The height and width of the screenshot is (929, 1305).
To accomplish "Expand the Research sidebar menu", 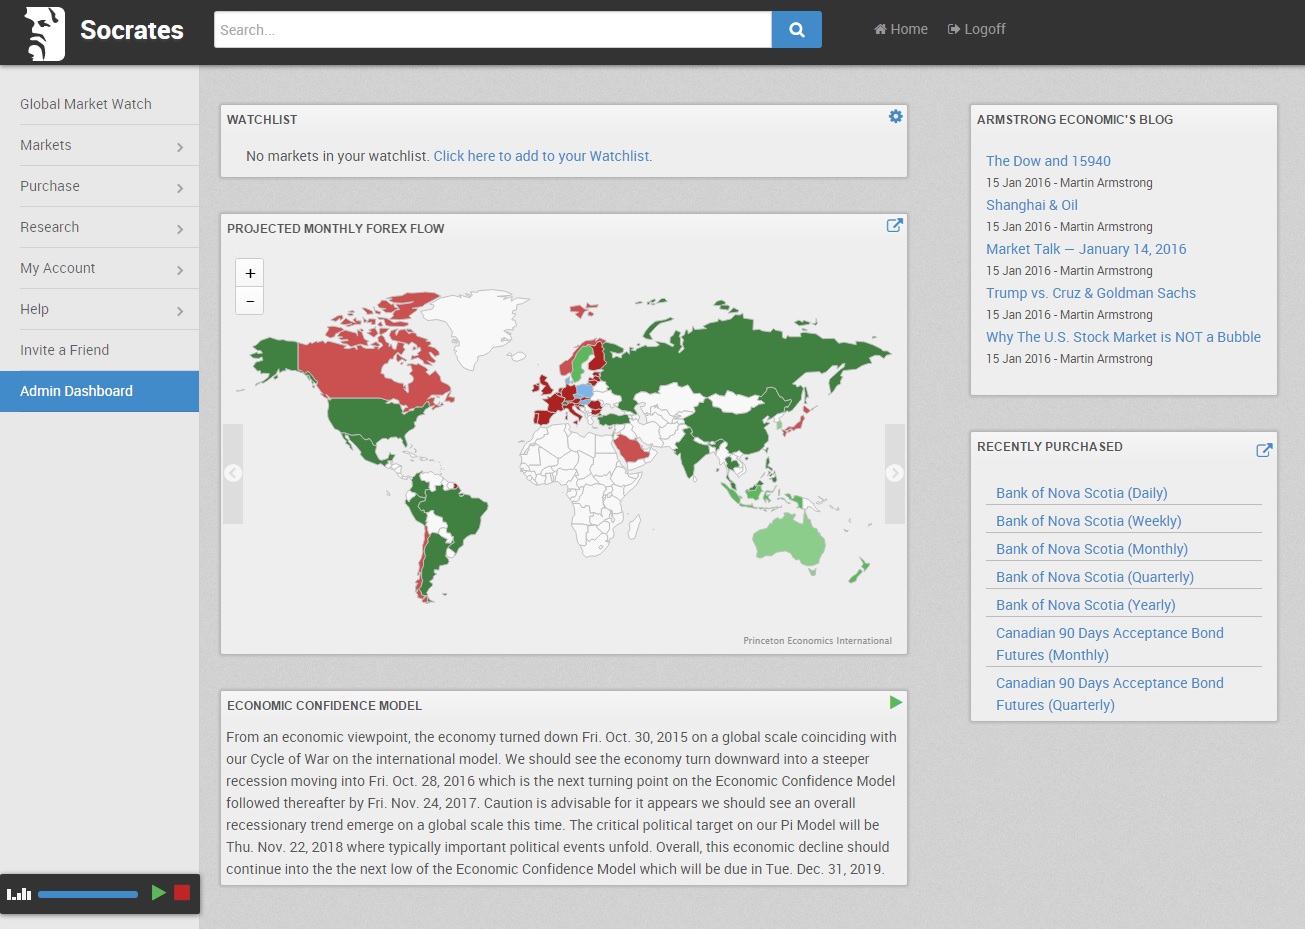I will tap(99, 227).
